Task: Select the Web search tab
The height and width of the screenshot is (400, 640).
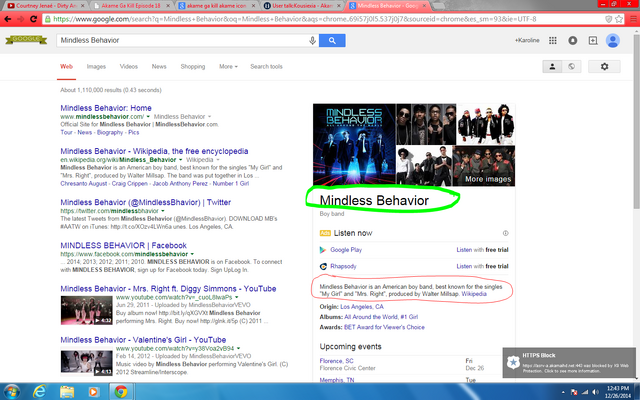Action: point(67,67)
